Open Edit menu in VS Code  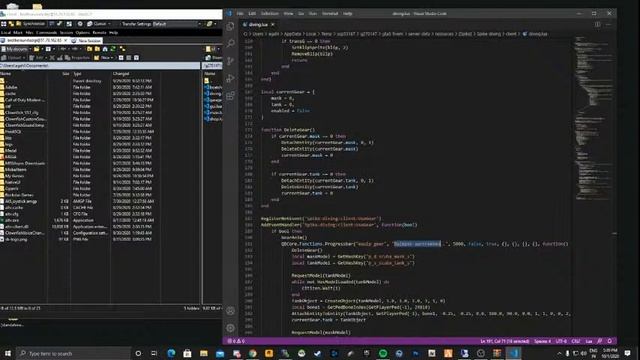point(252,13)
